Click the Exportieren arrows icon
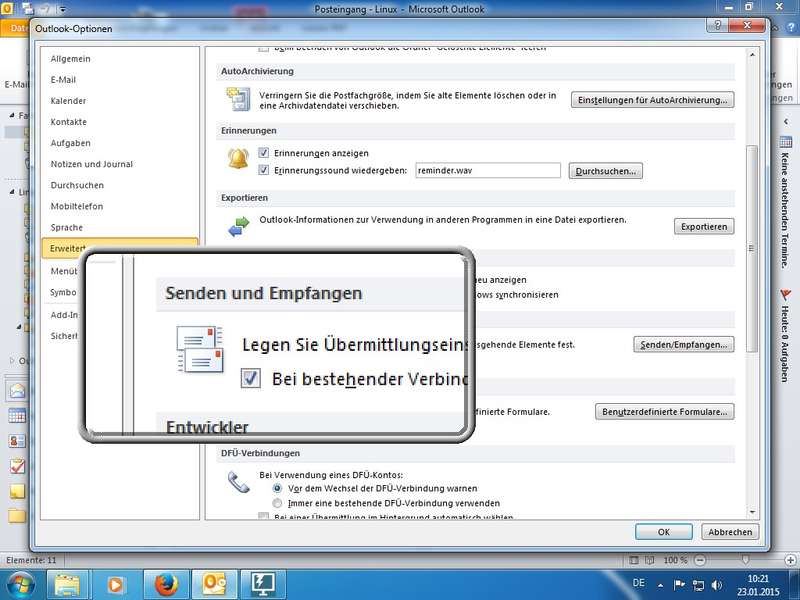 tap(239, 227)
